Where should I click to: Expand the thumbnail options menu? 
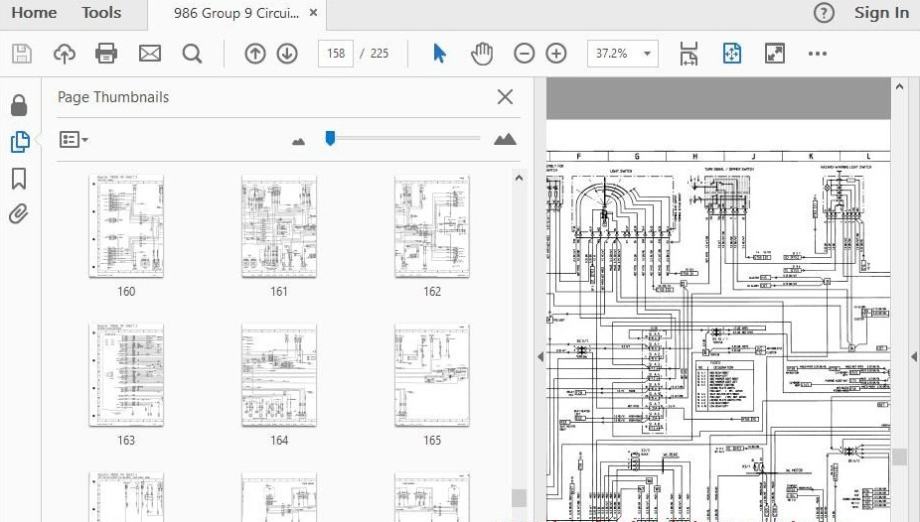click(x=74, y=140)
